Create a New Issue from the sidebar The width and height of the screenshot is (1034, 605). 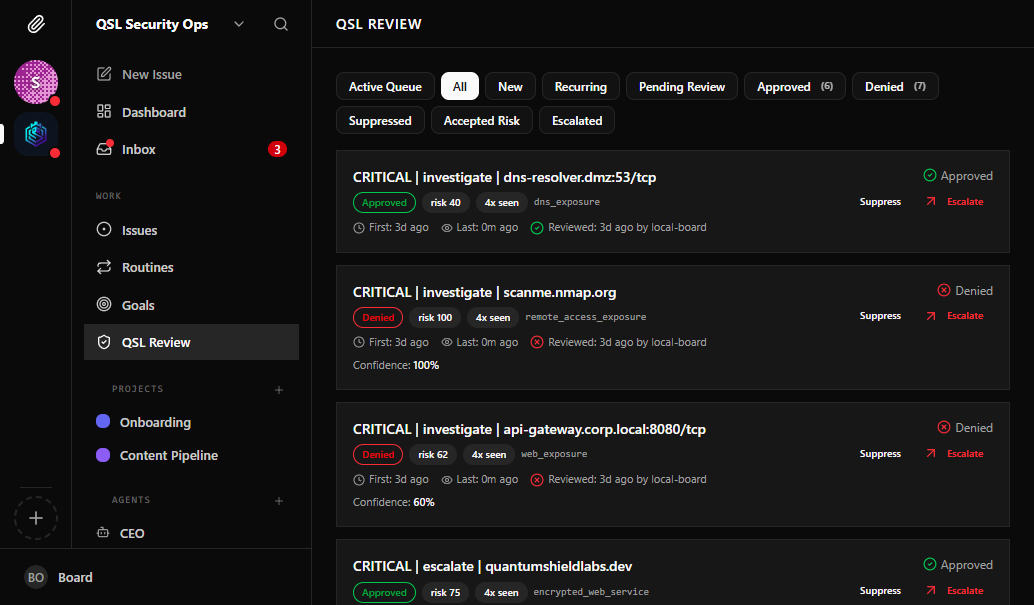[191, 75]
